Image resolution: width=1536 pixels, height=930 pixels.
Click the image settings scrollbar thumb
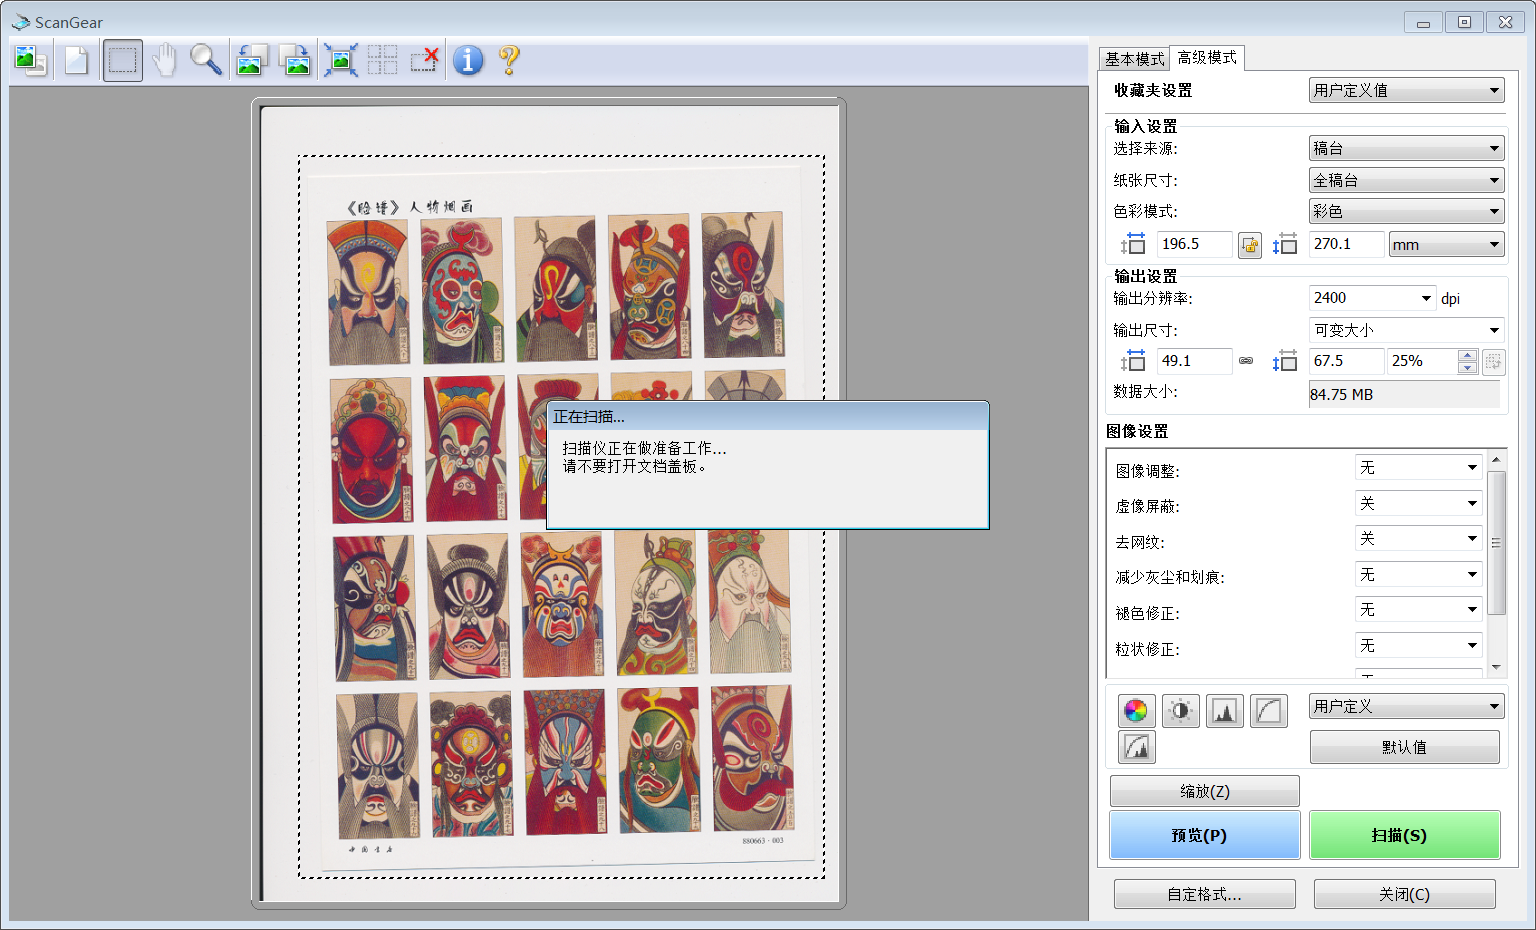pos(1496,542)
